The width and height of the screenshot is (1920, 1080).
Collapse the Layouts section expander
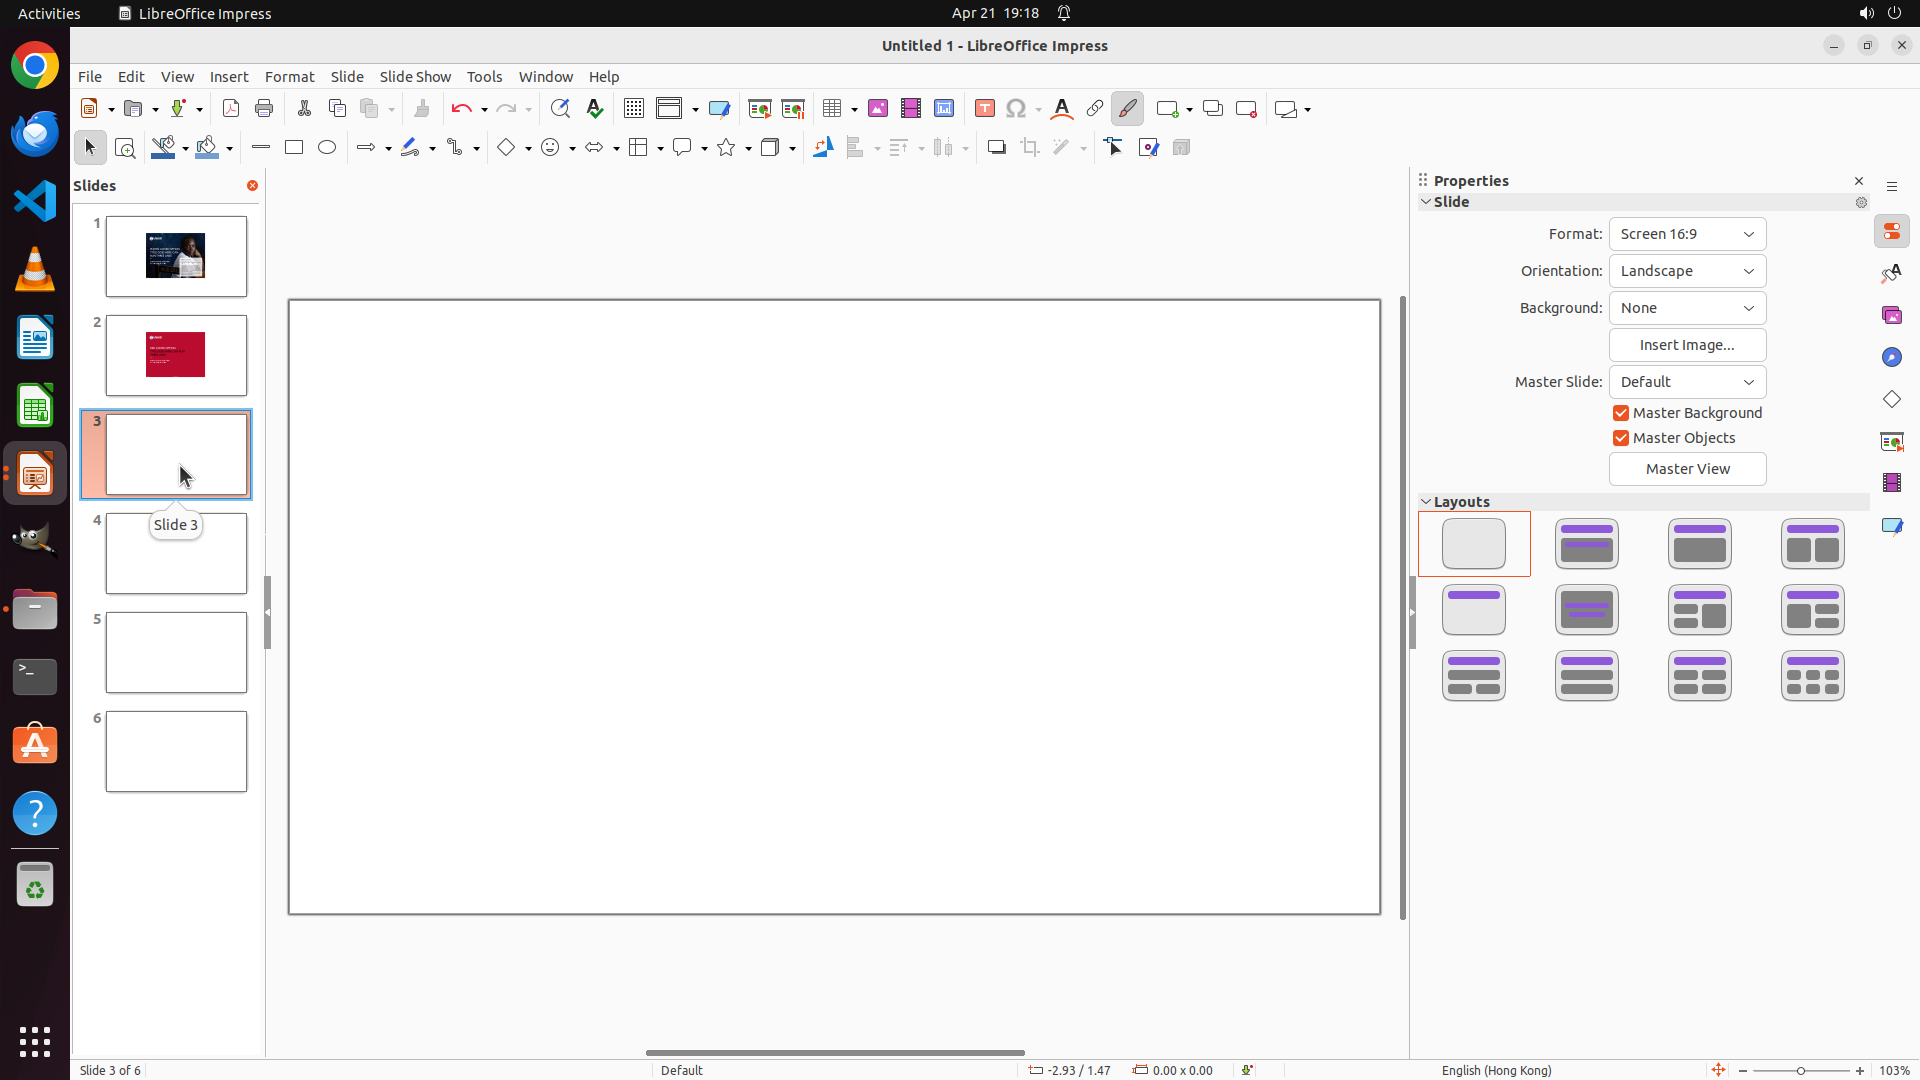pyautogui.click(x=1426, y=502)
